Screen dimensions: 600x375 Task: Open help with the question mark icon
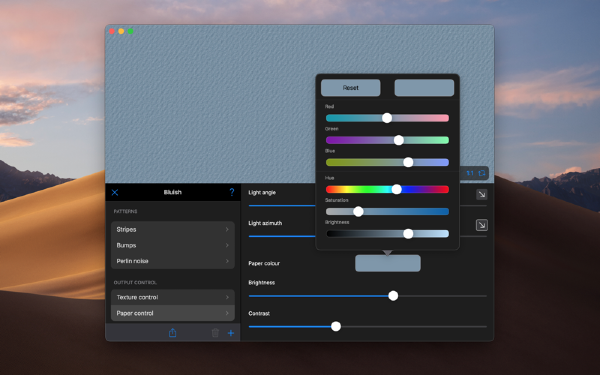tap(232, 192)
